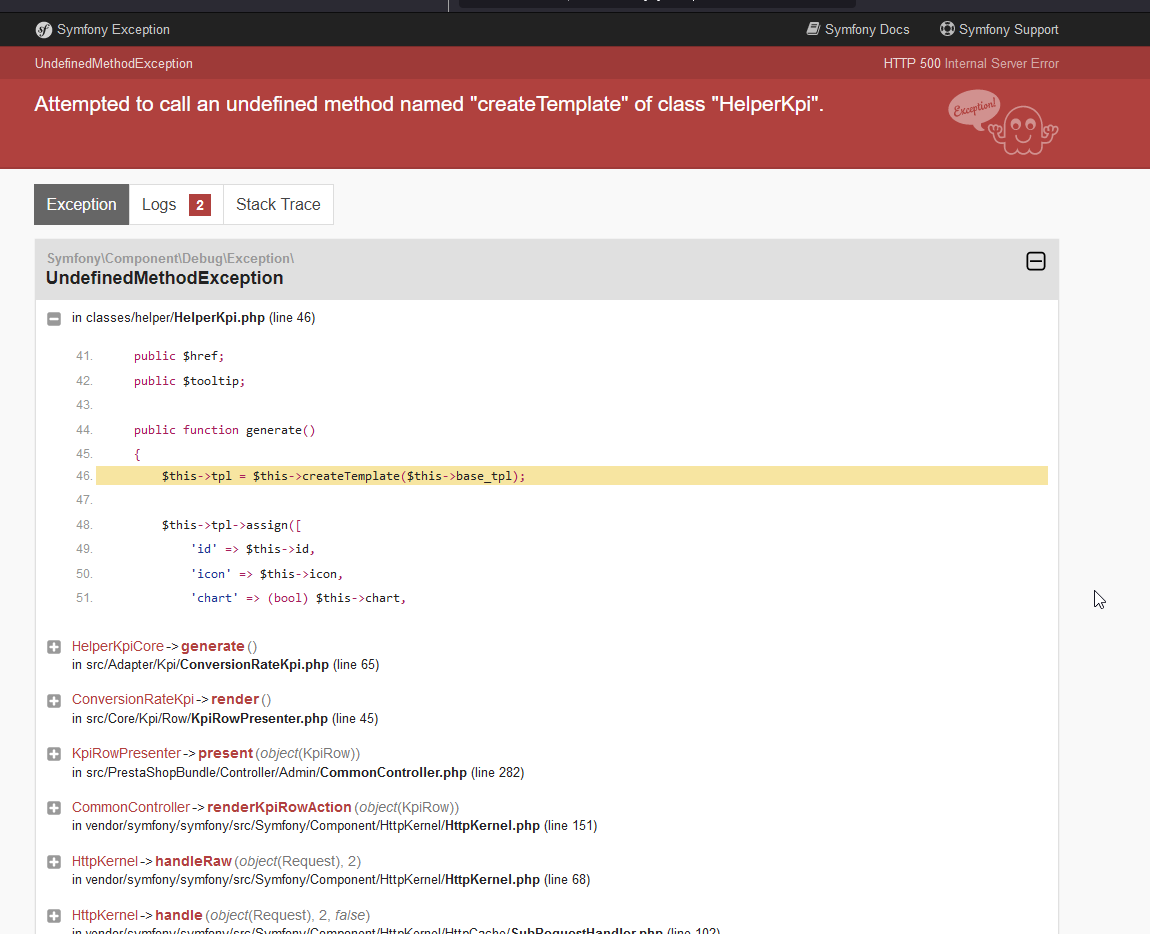Click 'public function generate()' code line
This screenshot has width=1150, height=934.
(224, 430)
